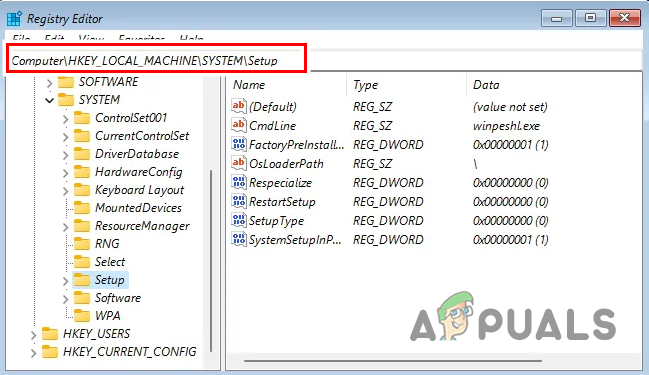The image size is (649, 375).
Task: Click the string icon beside OsLoaderPath
Action: pos(239,163)
